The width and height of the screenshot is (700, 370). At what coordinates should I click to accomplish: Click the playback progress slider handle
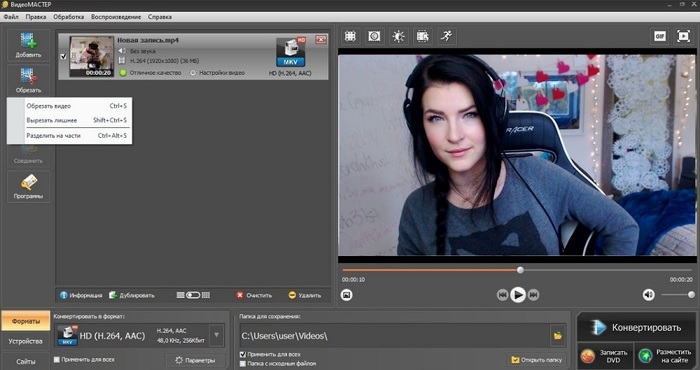pos(520,270)
